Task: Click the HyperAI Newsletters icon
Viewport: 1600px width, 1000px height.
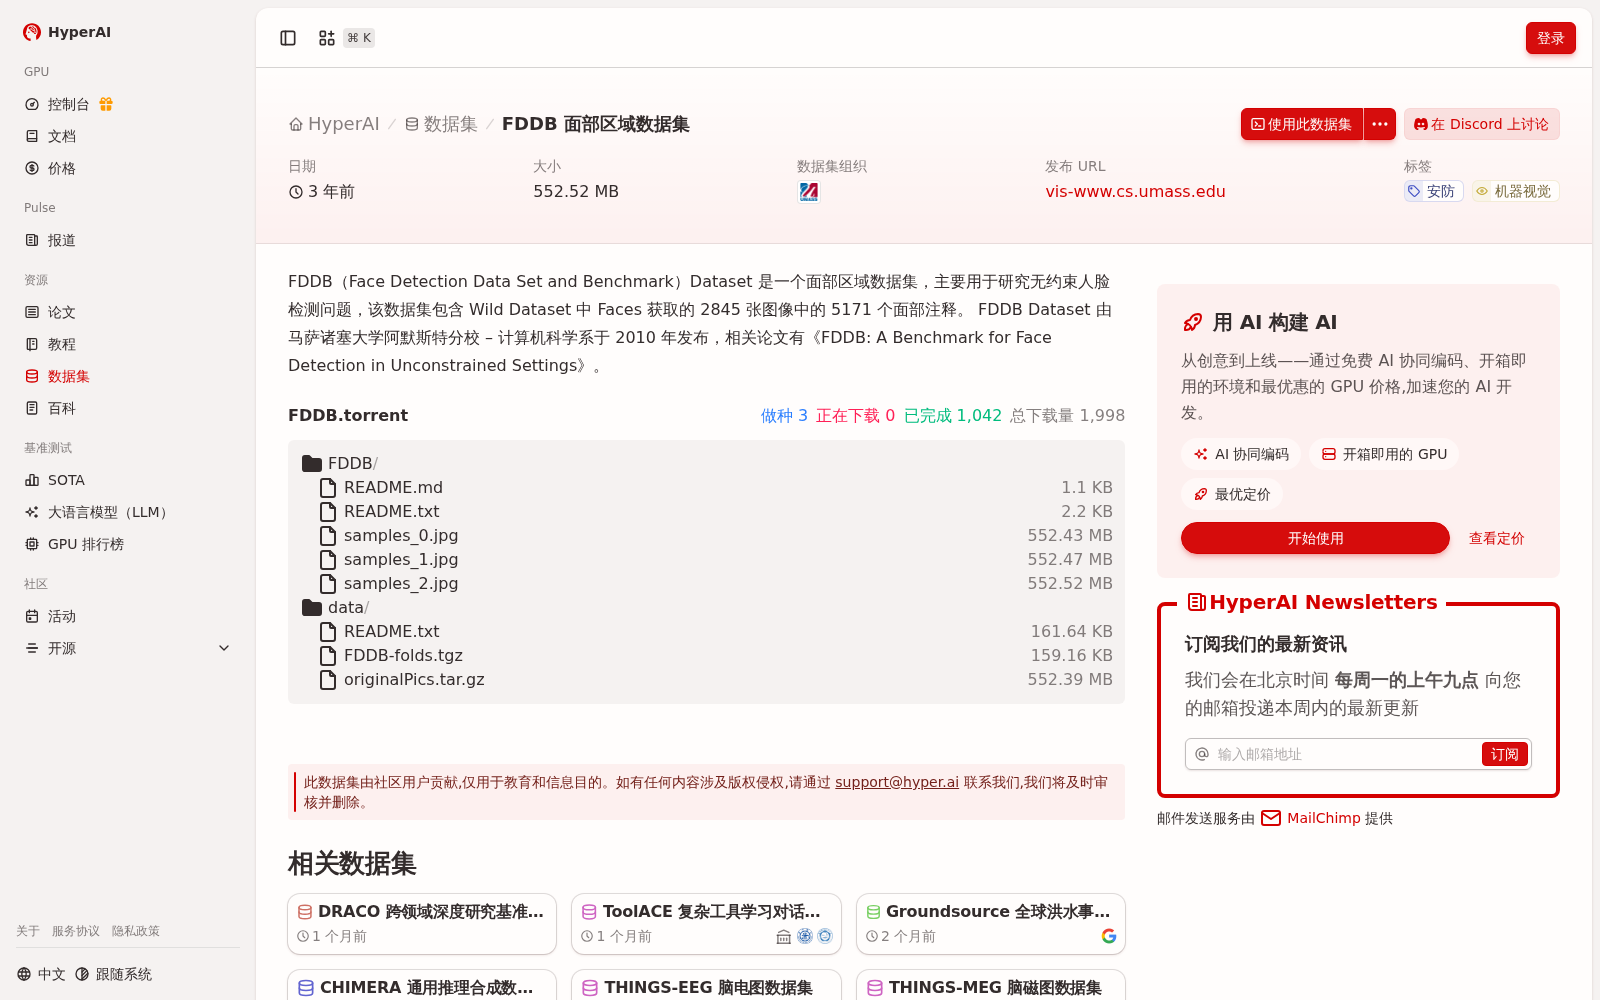Action: point(1196,602)
